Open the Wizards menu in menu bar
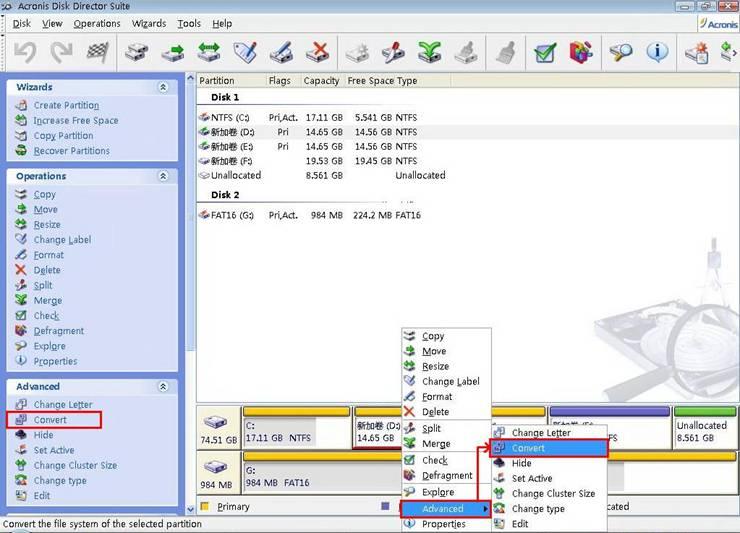740x533 pixels. [x=149, y=23]
